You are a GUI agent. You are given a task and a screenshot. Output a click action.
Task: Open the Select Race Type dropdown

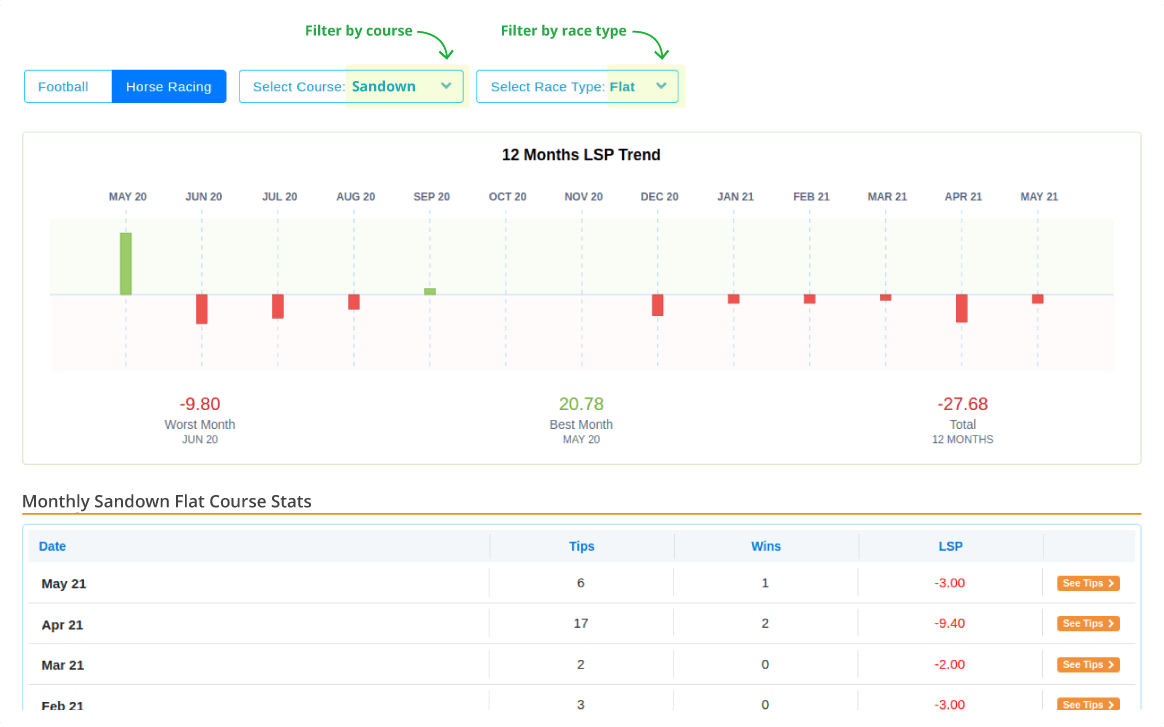577,87
